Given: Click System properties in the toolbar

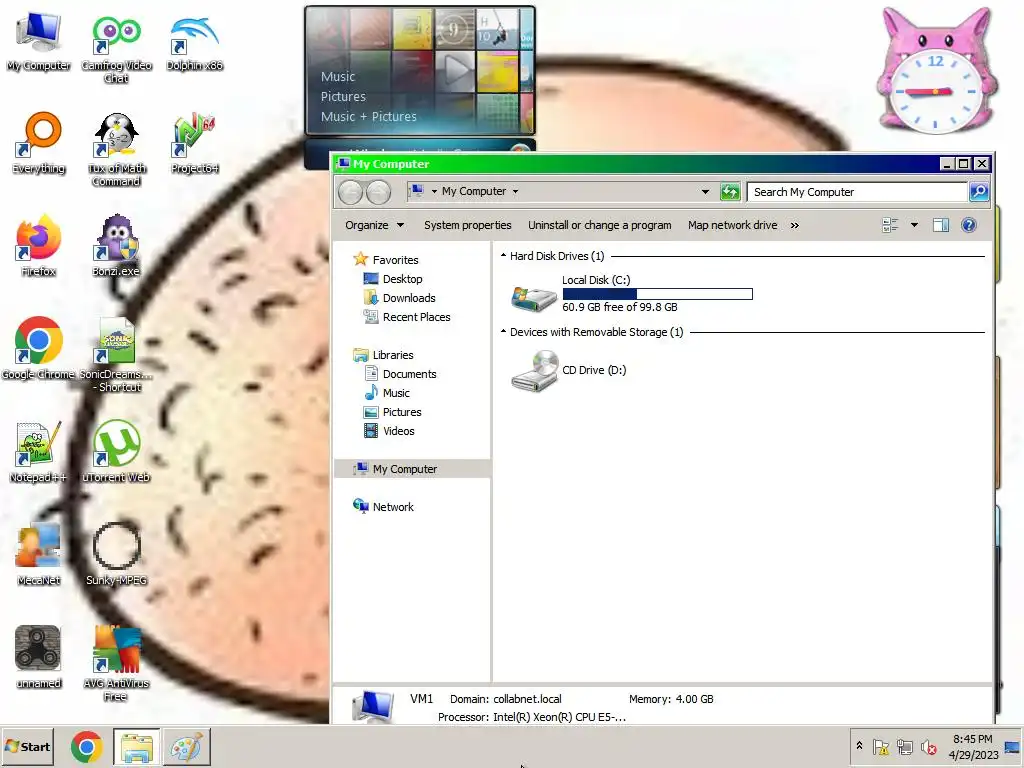Looking at the screenshot, I should [x=468, y=225].
